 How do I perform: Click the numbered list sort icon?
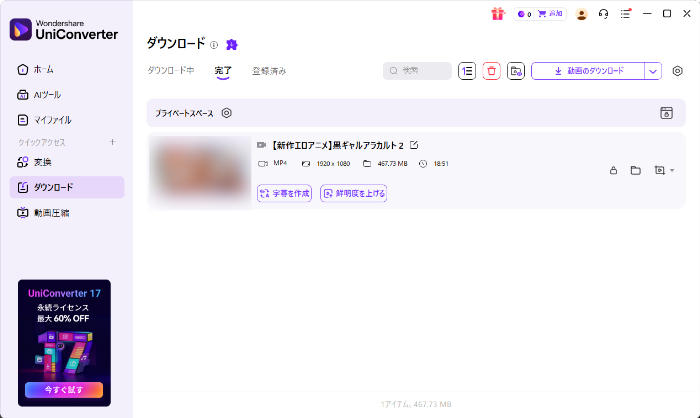tap(467, 71)
